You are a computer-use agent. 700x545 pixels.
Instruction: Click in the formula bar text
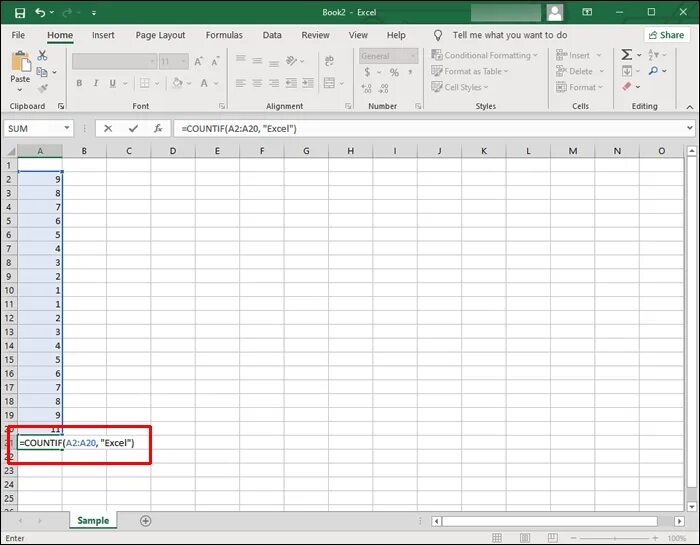(239, 129)
